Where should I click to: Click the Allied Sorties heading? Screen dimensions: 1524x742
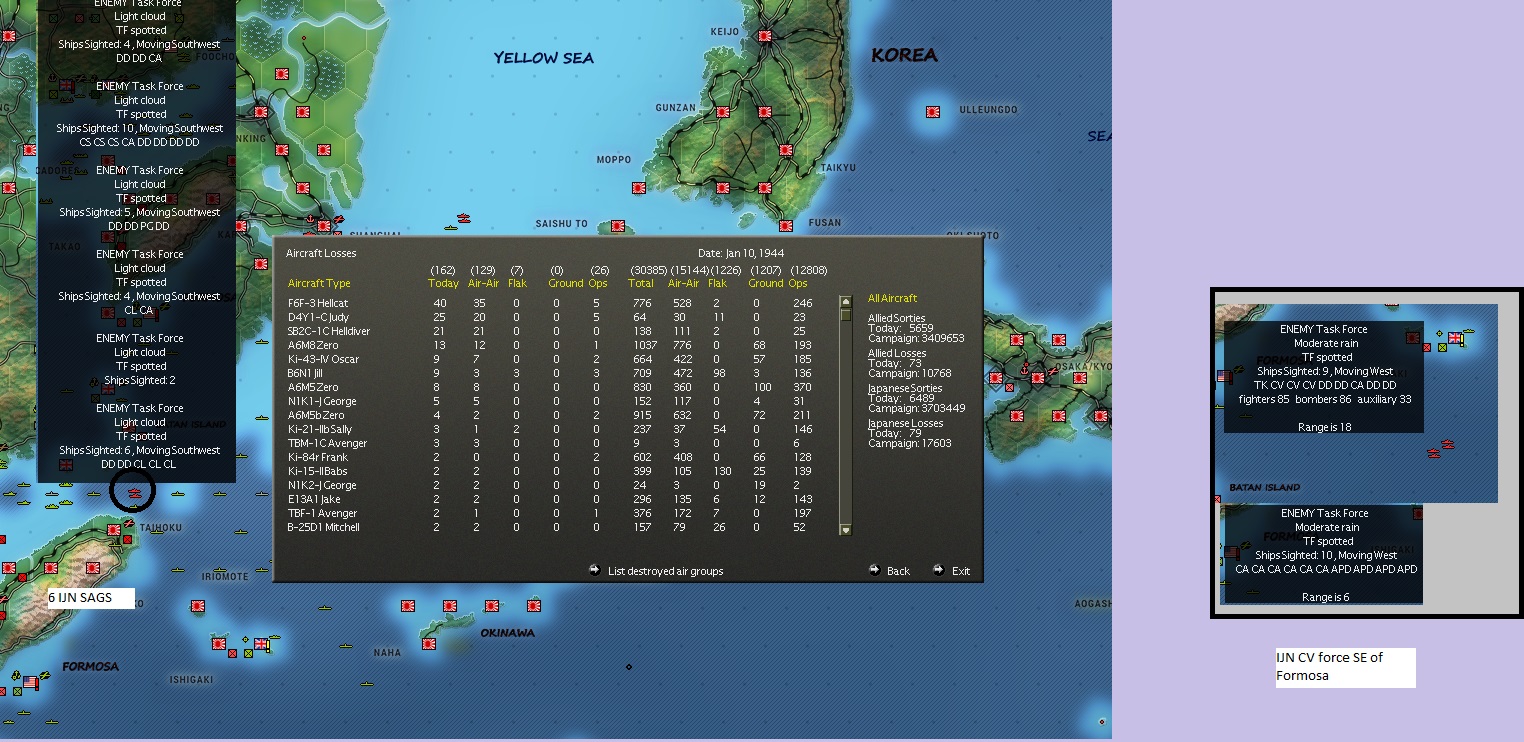897,318
